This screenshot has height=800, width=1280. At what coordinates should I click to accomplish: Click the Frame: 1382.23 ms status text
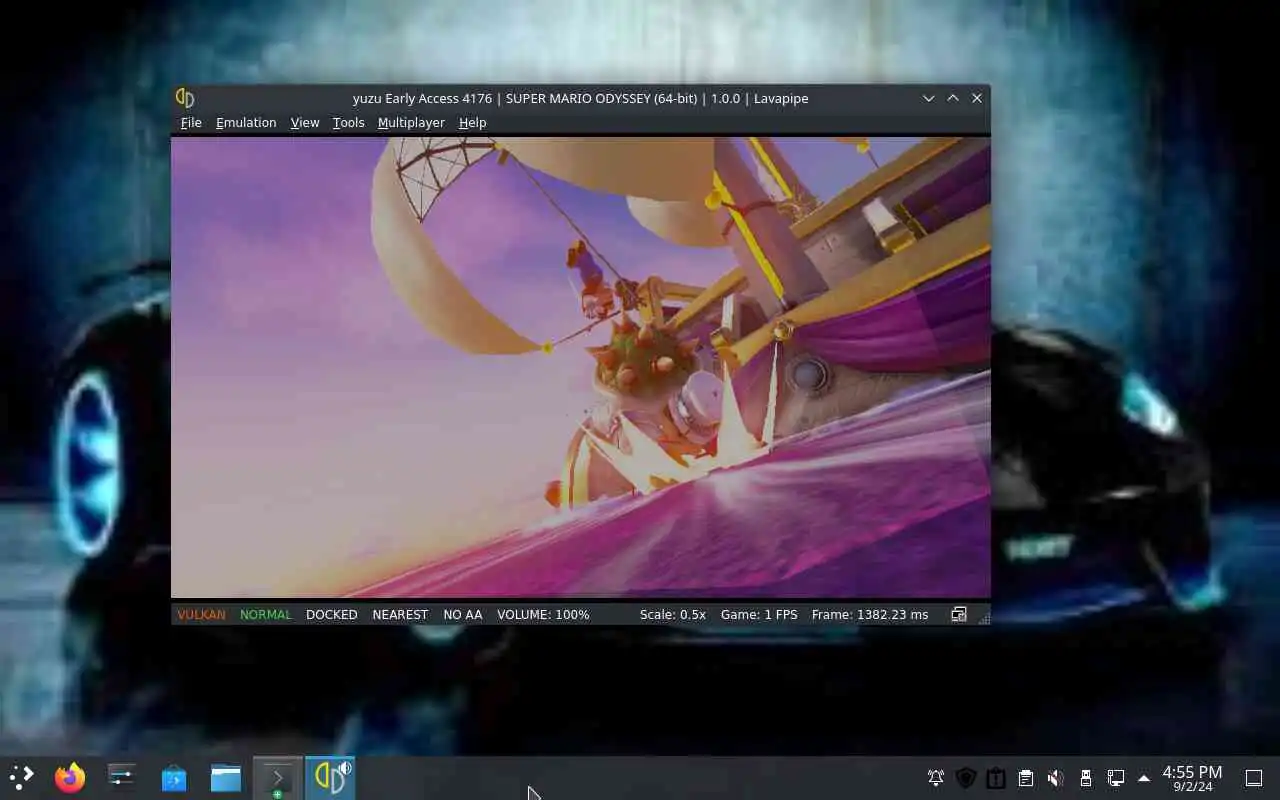(870, 614)
